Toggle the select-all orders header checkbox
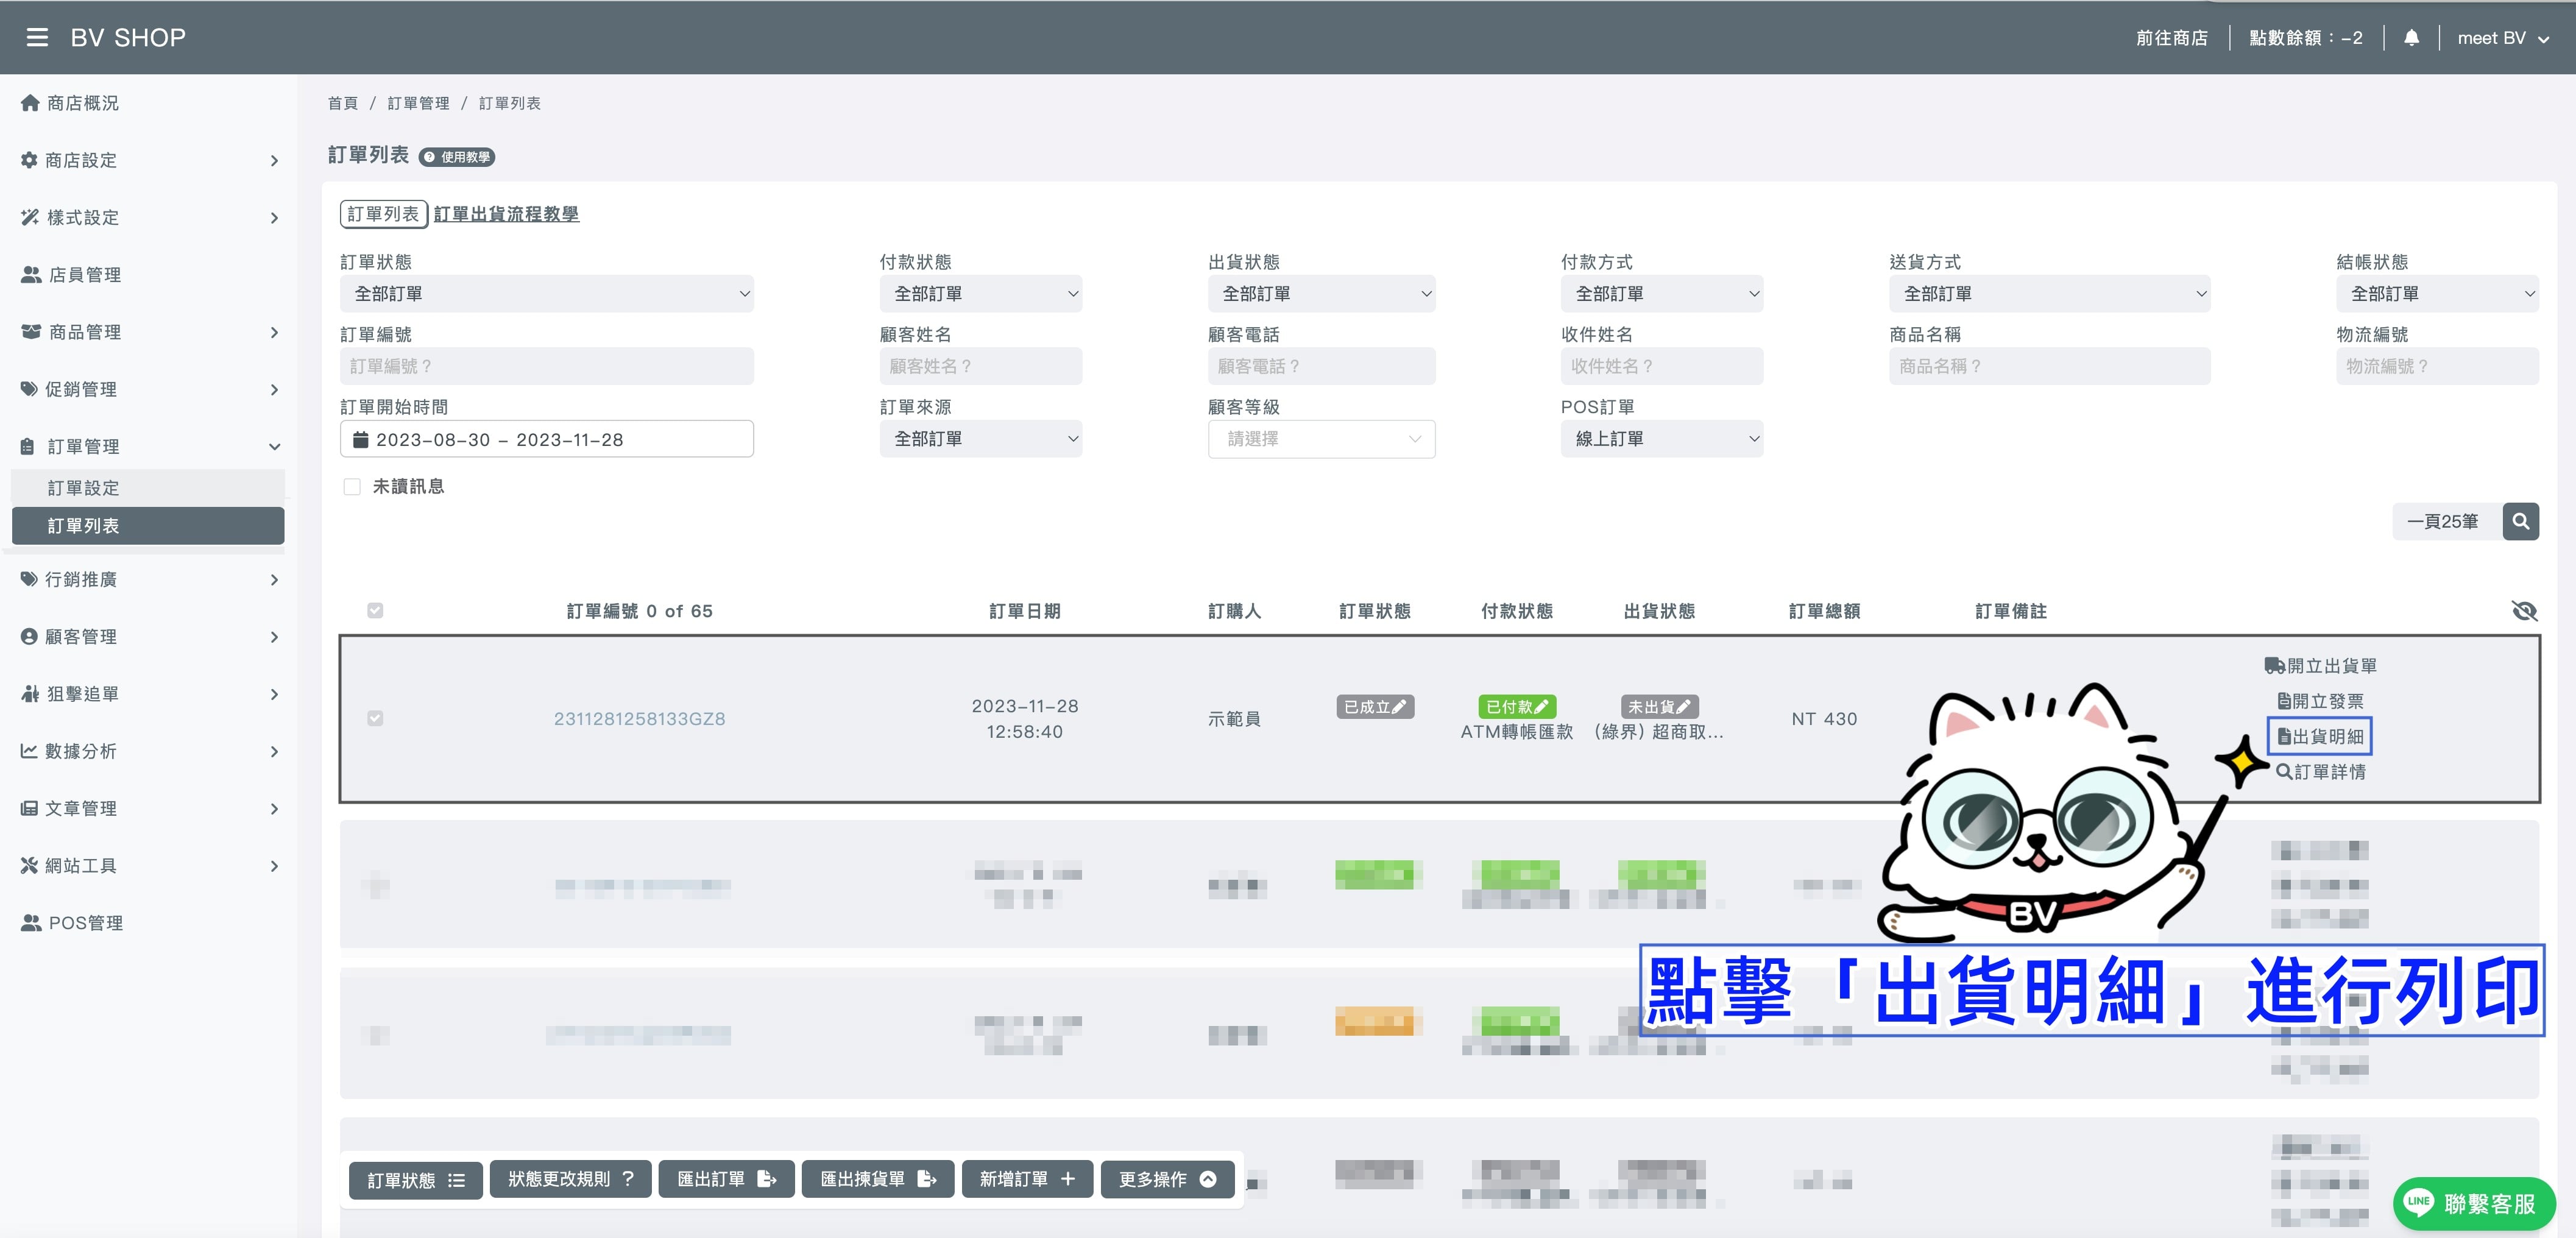Screen dimensions: 2576x1238 click(x=375, y=610)
